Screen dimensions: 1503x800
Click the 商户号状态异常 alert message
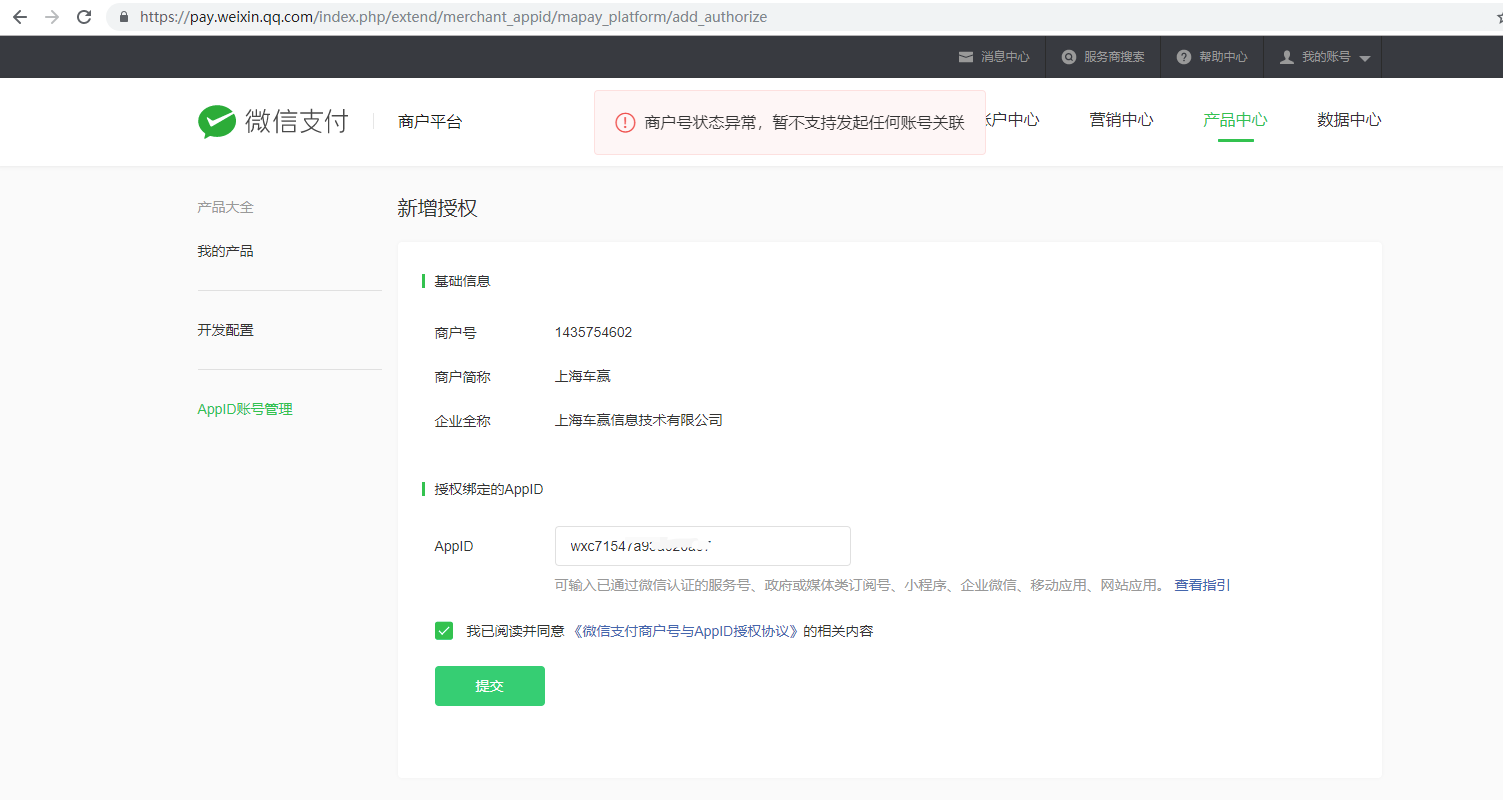(805, 122)
